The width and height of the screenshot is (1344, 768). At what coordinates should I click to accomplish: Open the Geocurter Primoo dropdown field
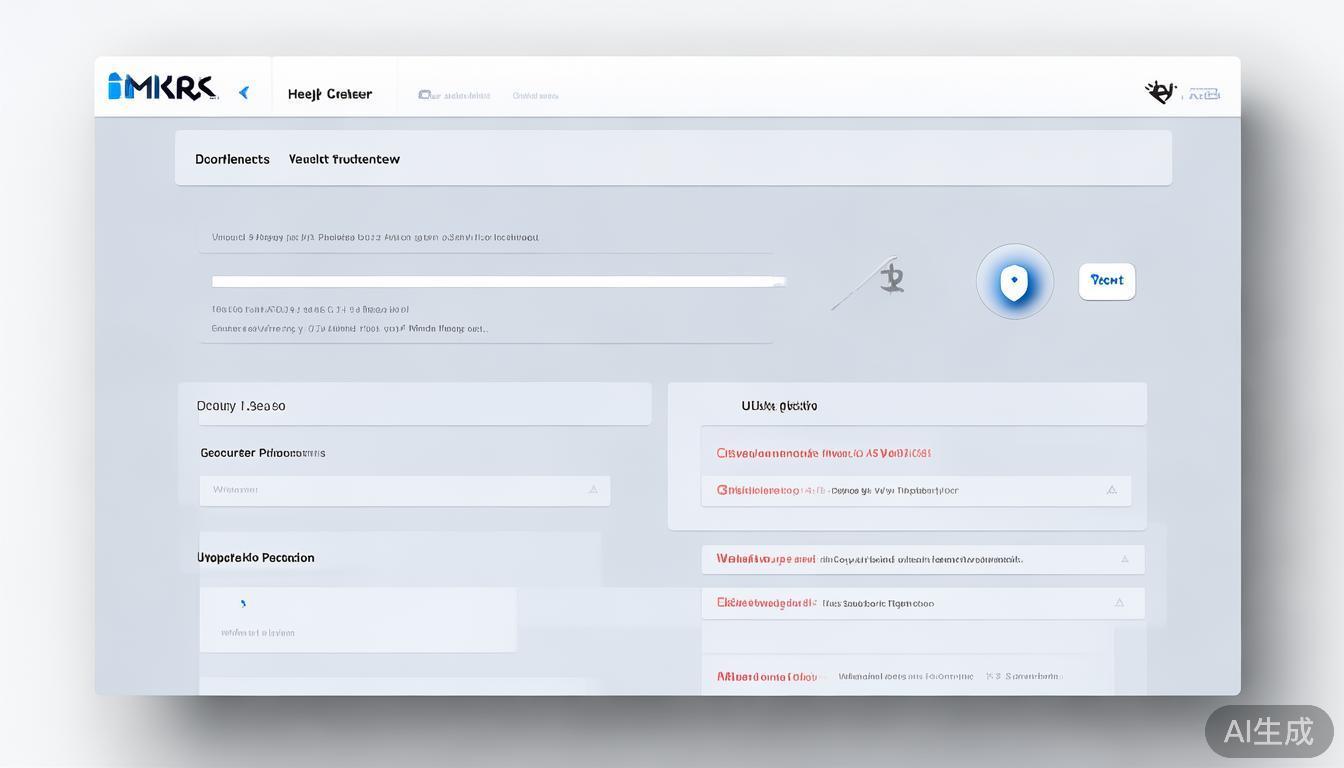tap(404, 490)
